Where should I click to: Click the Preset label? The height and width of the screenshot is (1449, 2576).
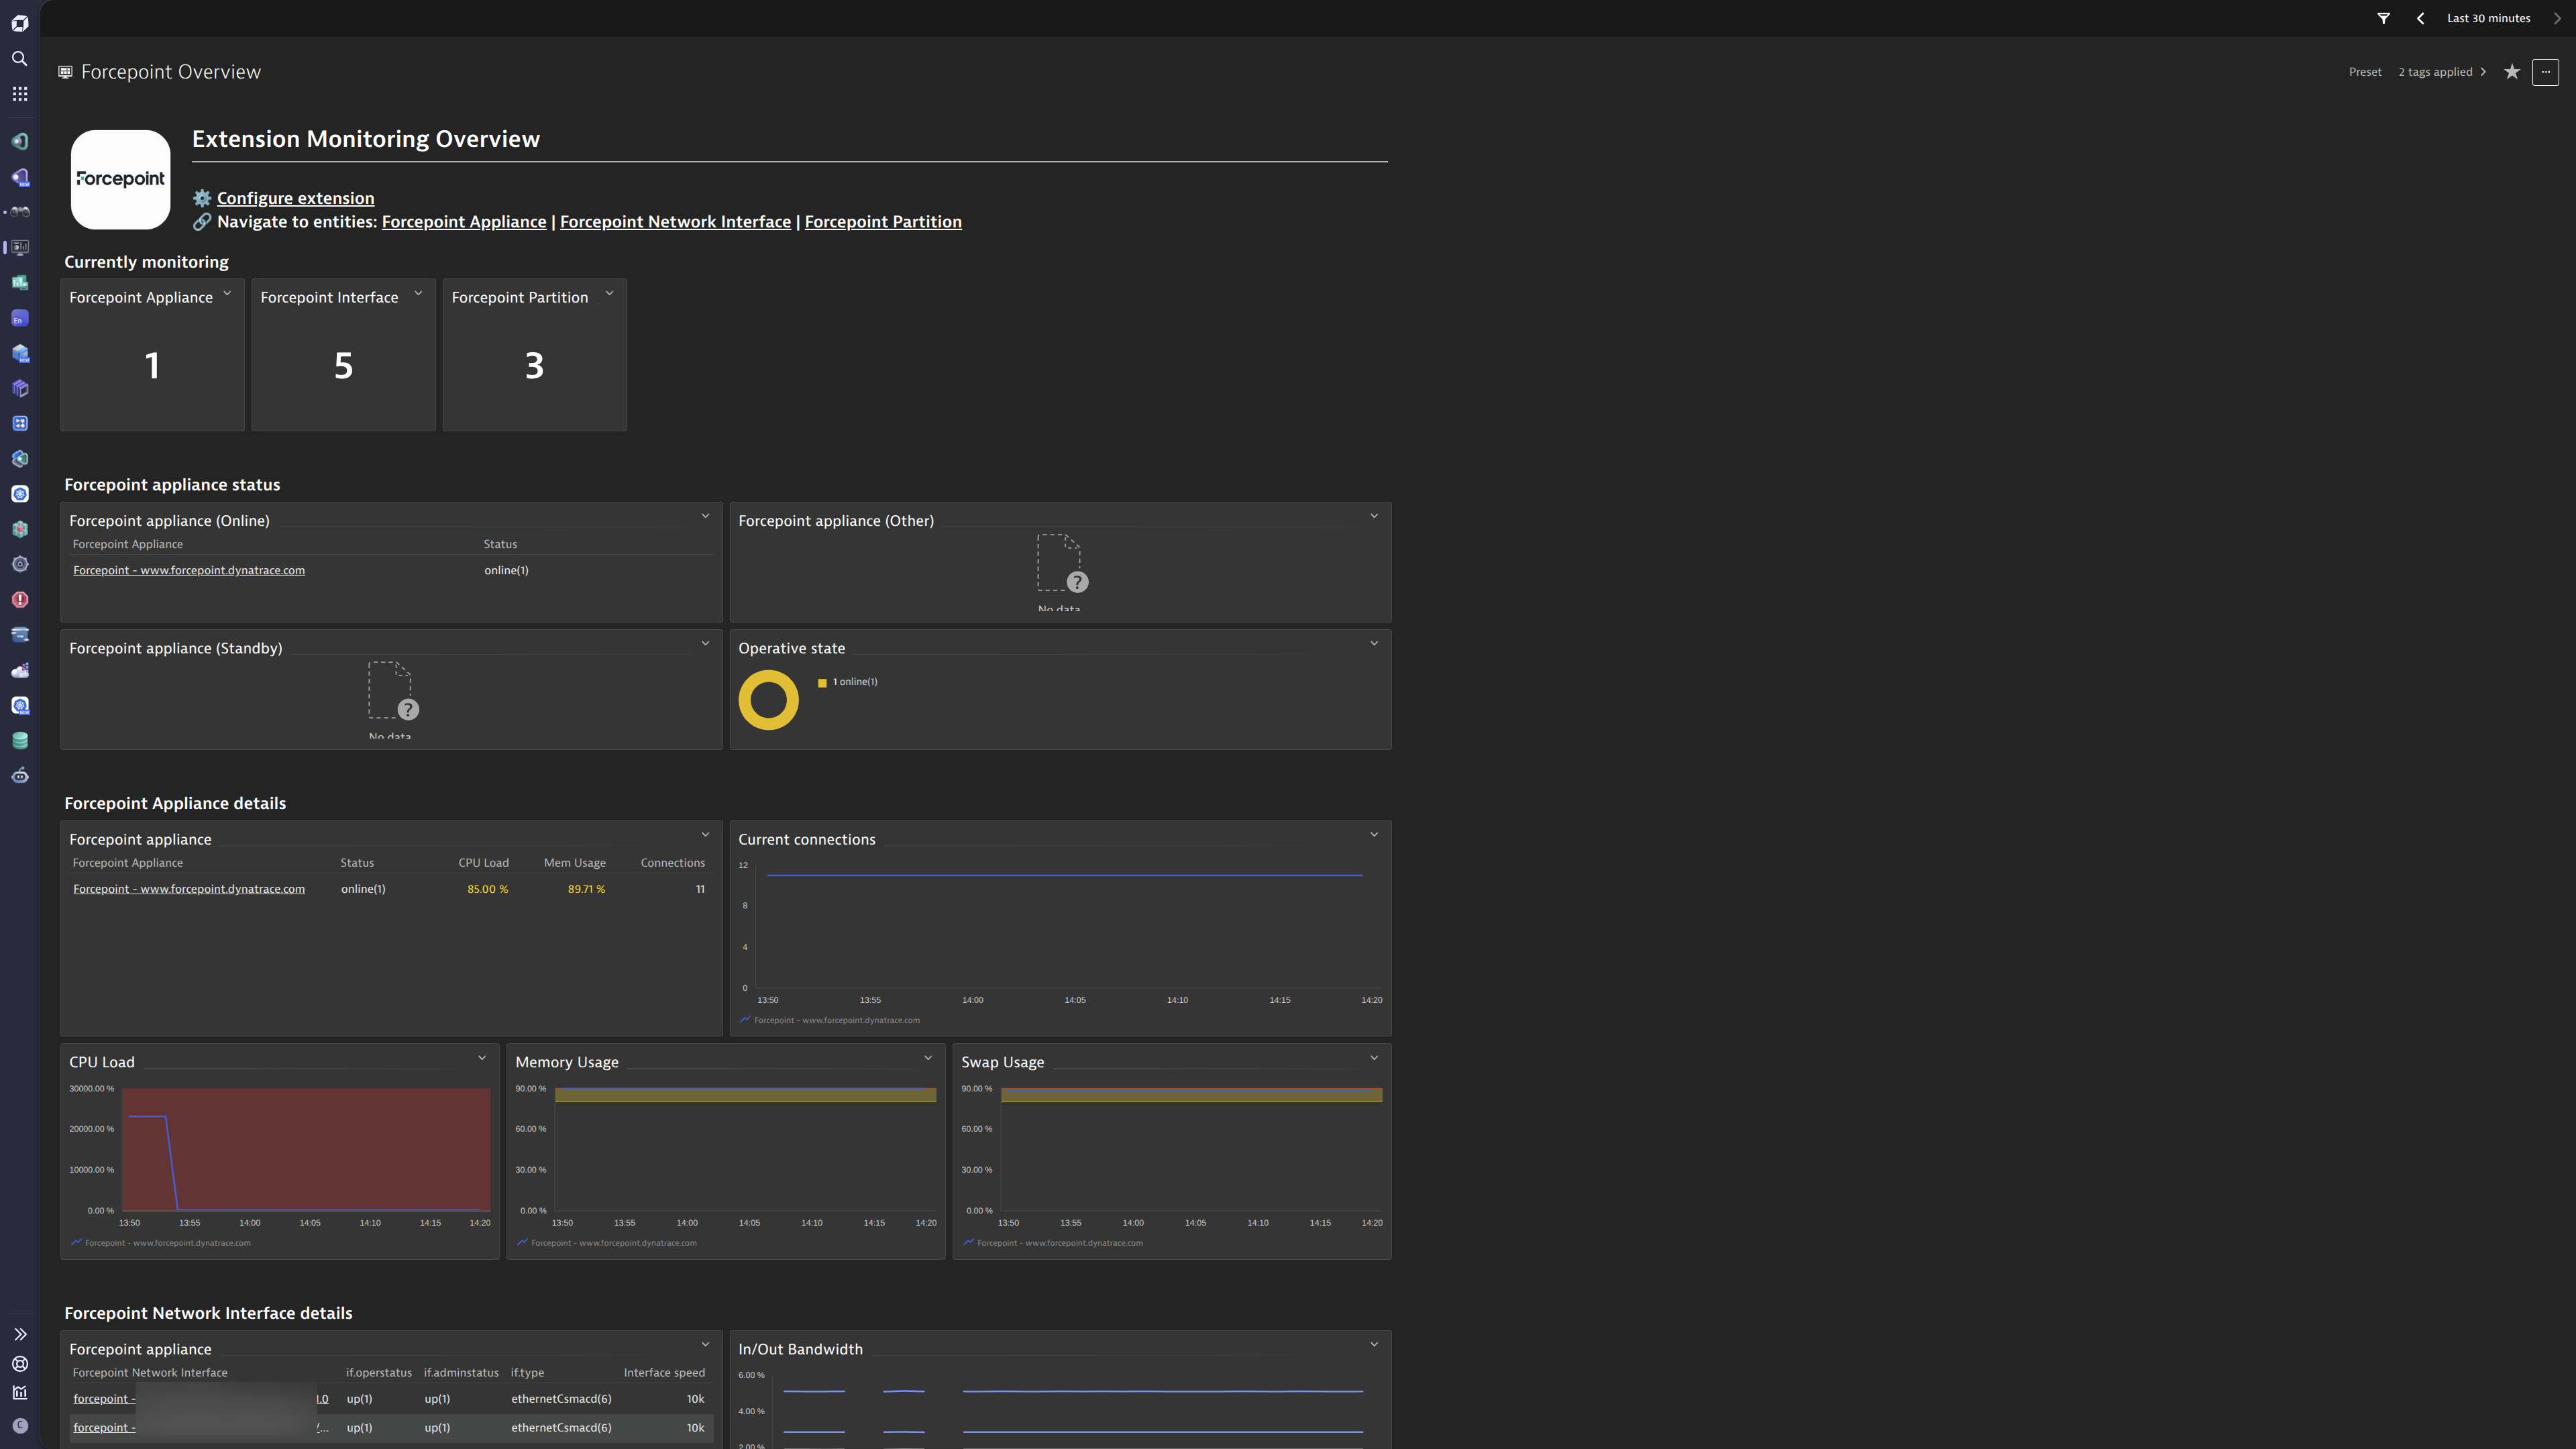point(2365,72)
